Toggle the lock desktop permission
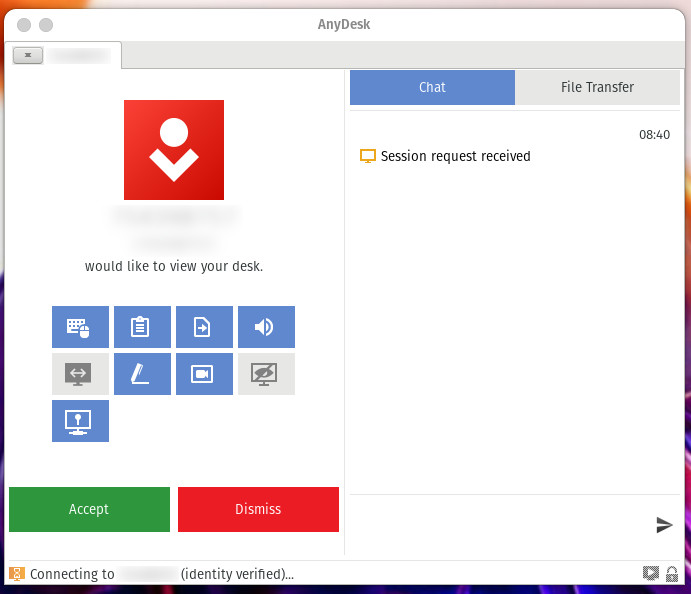The height and width of the screenshot is (594, 691). pos(80,421)
